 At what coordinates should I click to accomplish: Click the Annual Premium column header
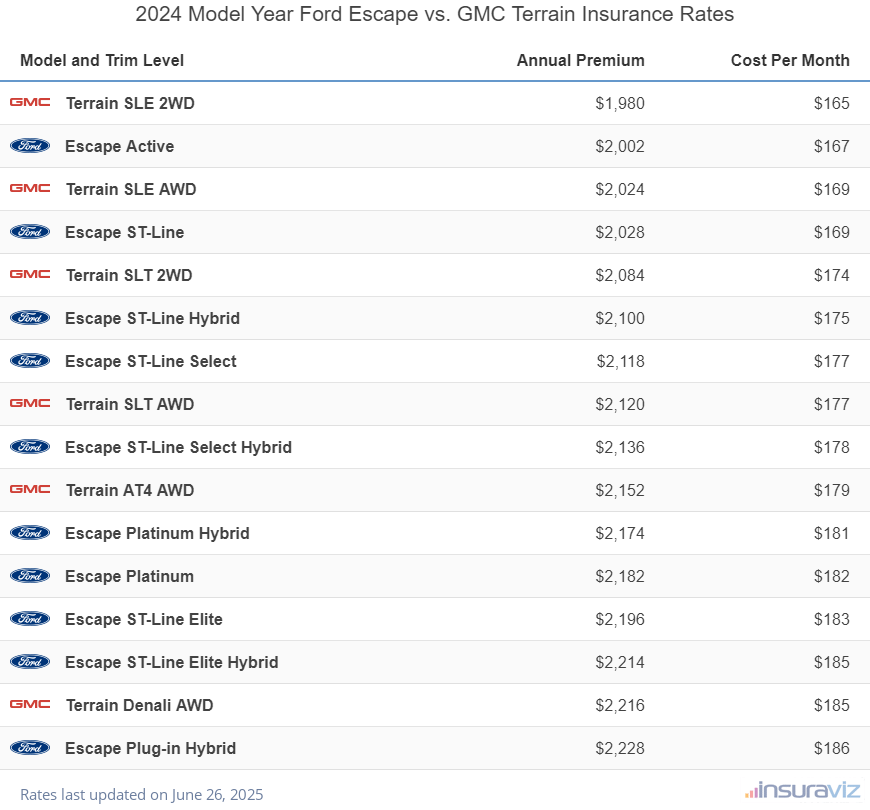click(x=580, y=60)
